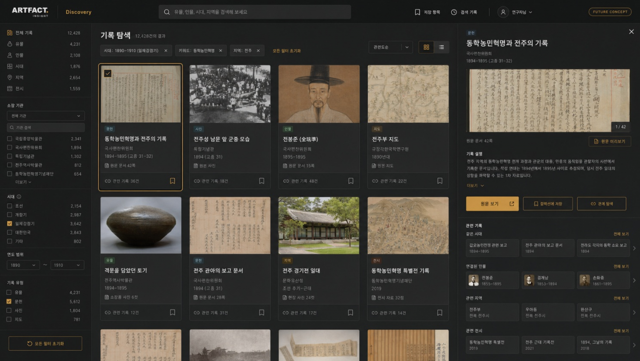
Task: Open search history clock icon
Action: [453, 12]
